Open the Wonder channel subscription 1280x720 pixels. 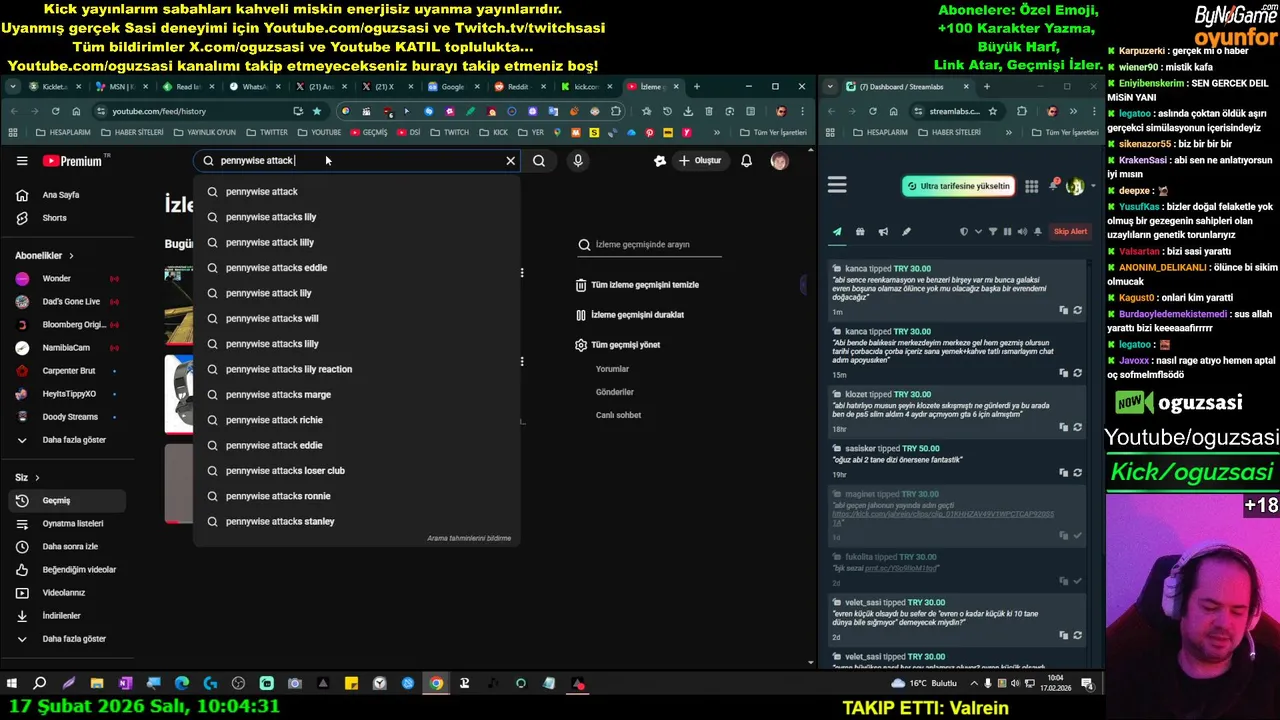pos(65,278)
